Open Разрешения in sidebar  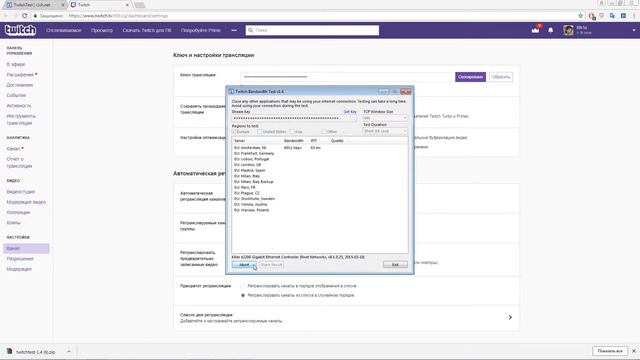(20, 259)
